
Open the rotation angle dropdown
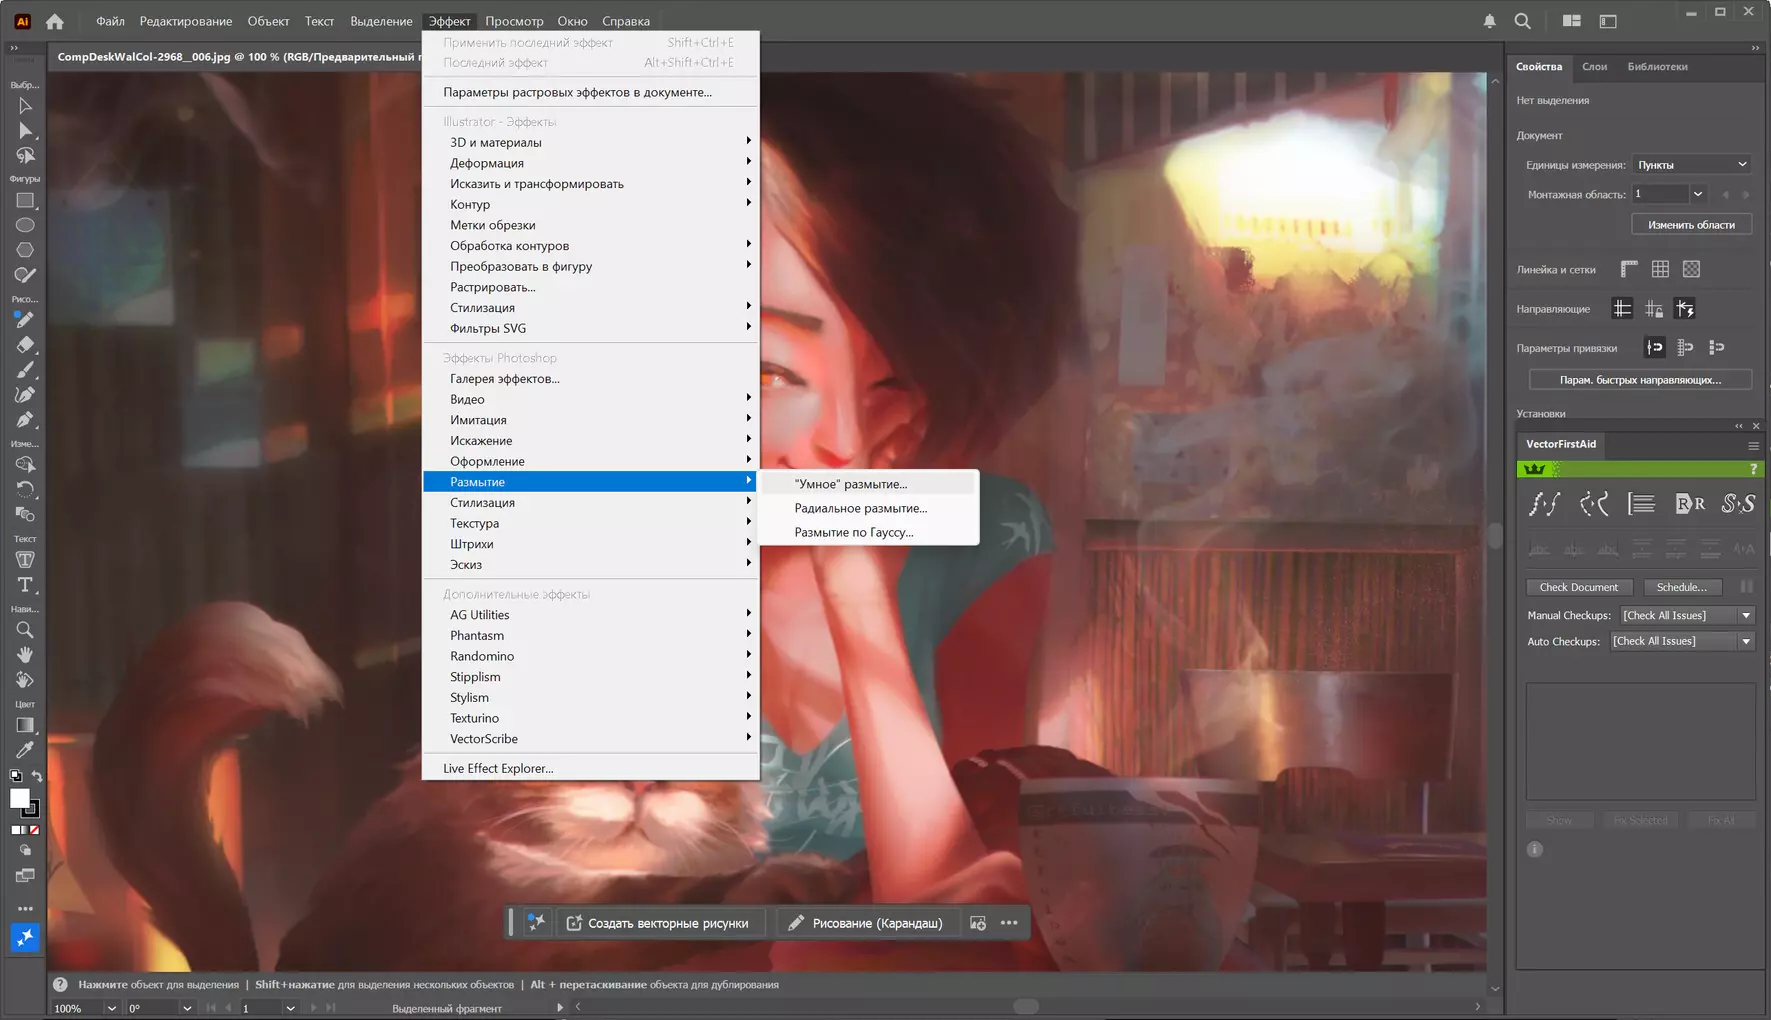pos(186,1008)
